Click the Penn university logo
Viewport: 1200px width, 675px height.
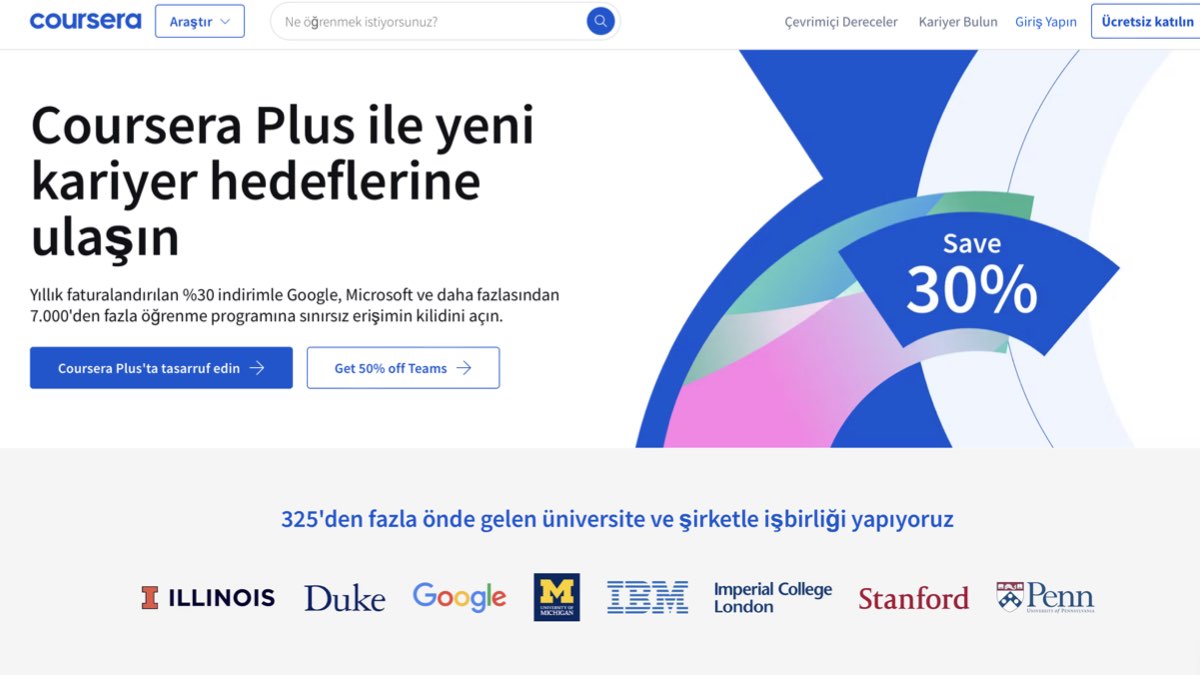1045,597
